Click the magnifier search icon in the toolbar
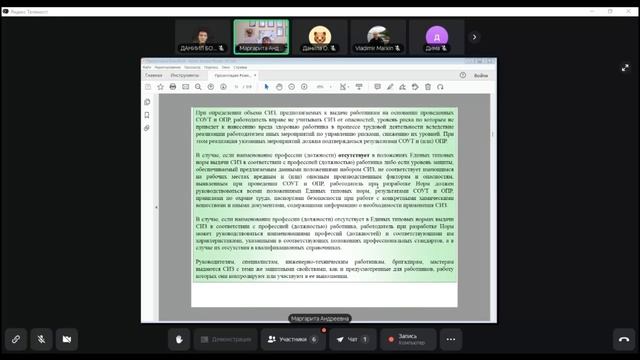 198,87
